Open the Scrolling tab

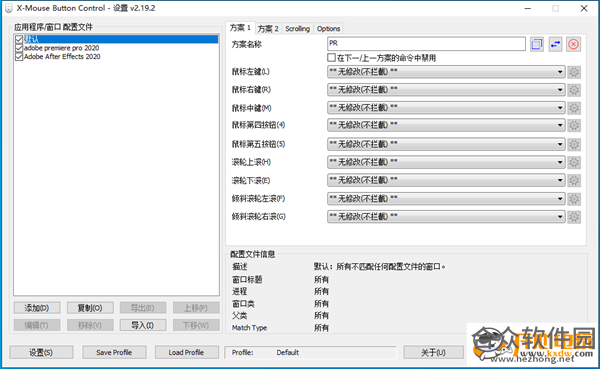pyautogui.click(x=297, y=29)
